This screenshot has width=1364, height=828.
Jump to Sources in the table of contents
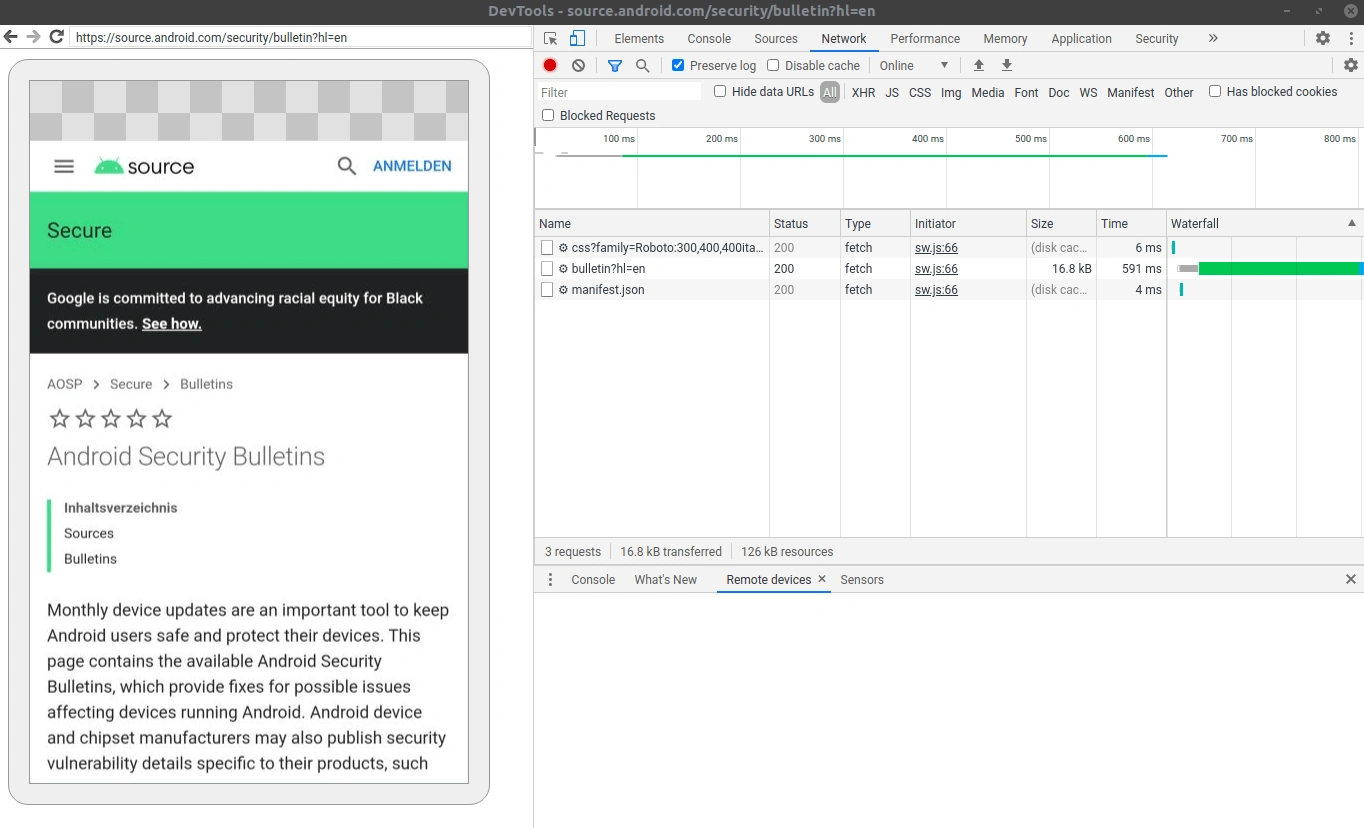pos(89,534)
